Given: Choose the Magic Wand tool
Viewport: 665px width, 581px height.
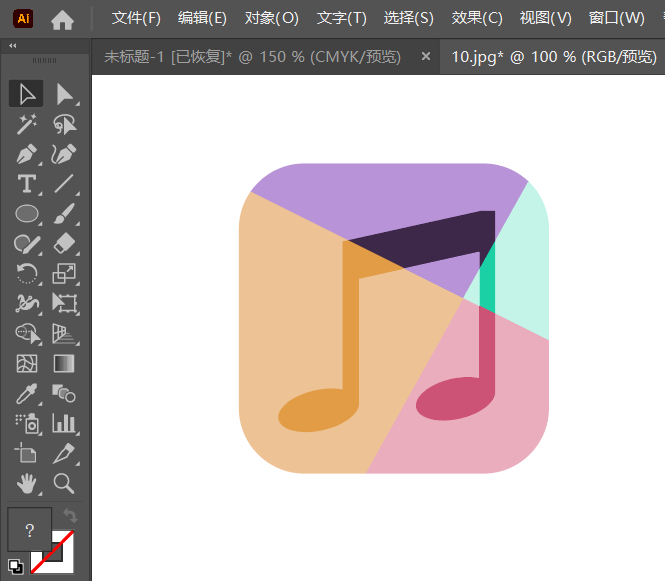Looking at the screenshot, I should point(27,124).
